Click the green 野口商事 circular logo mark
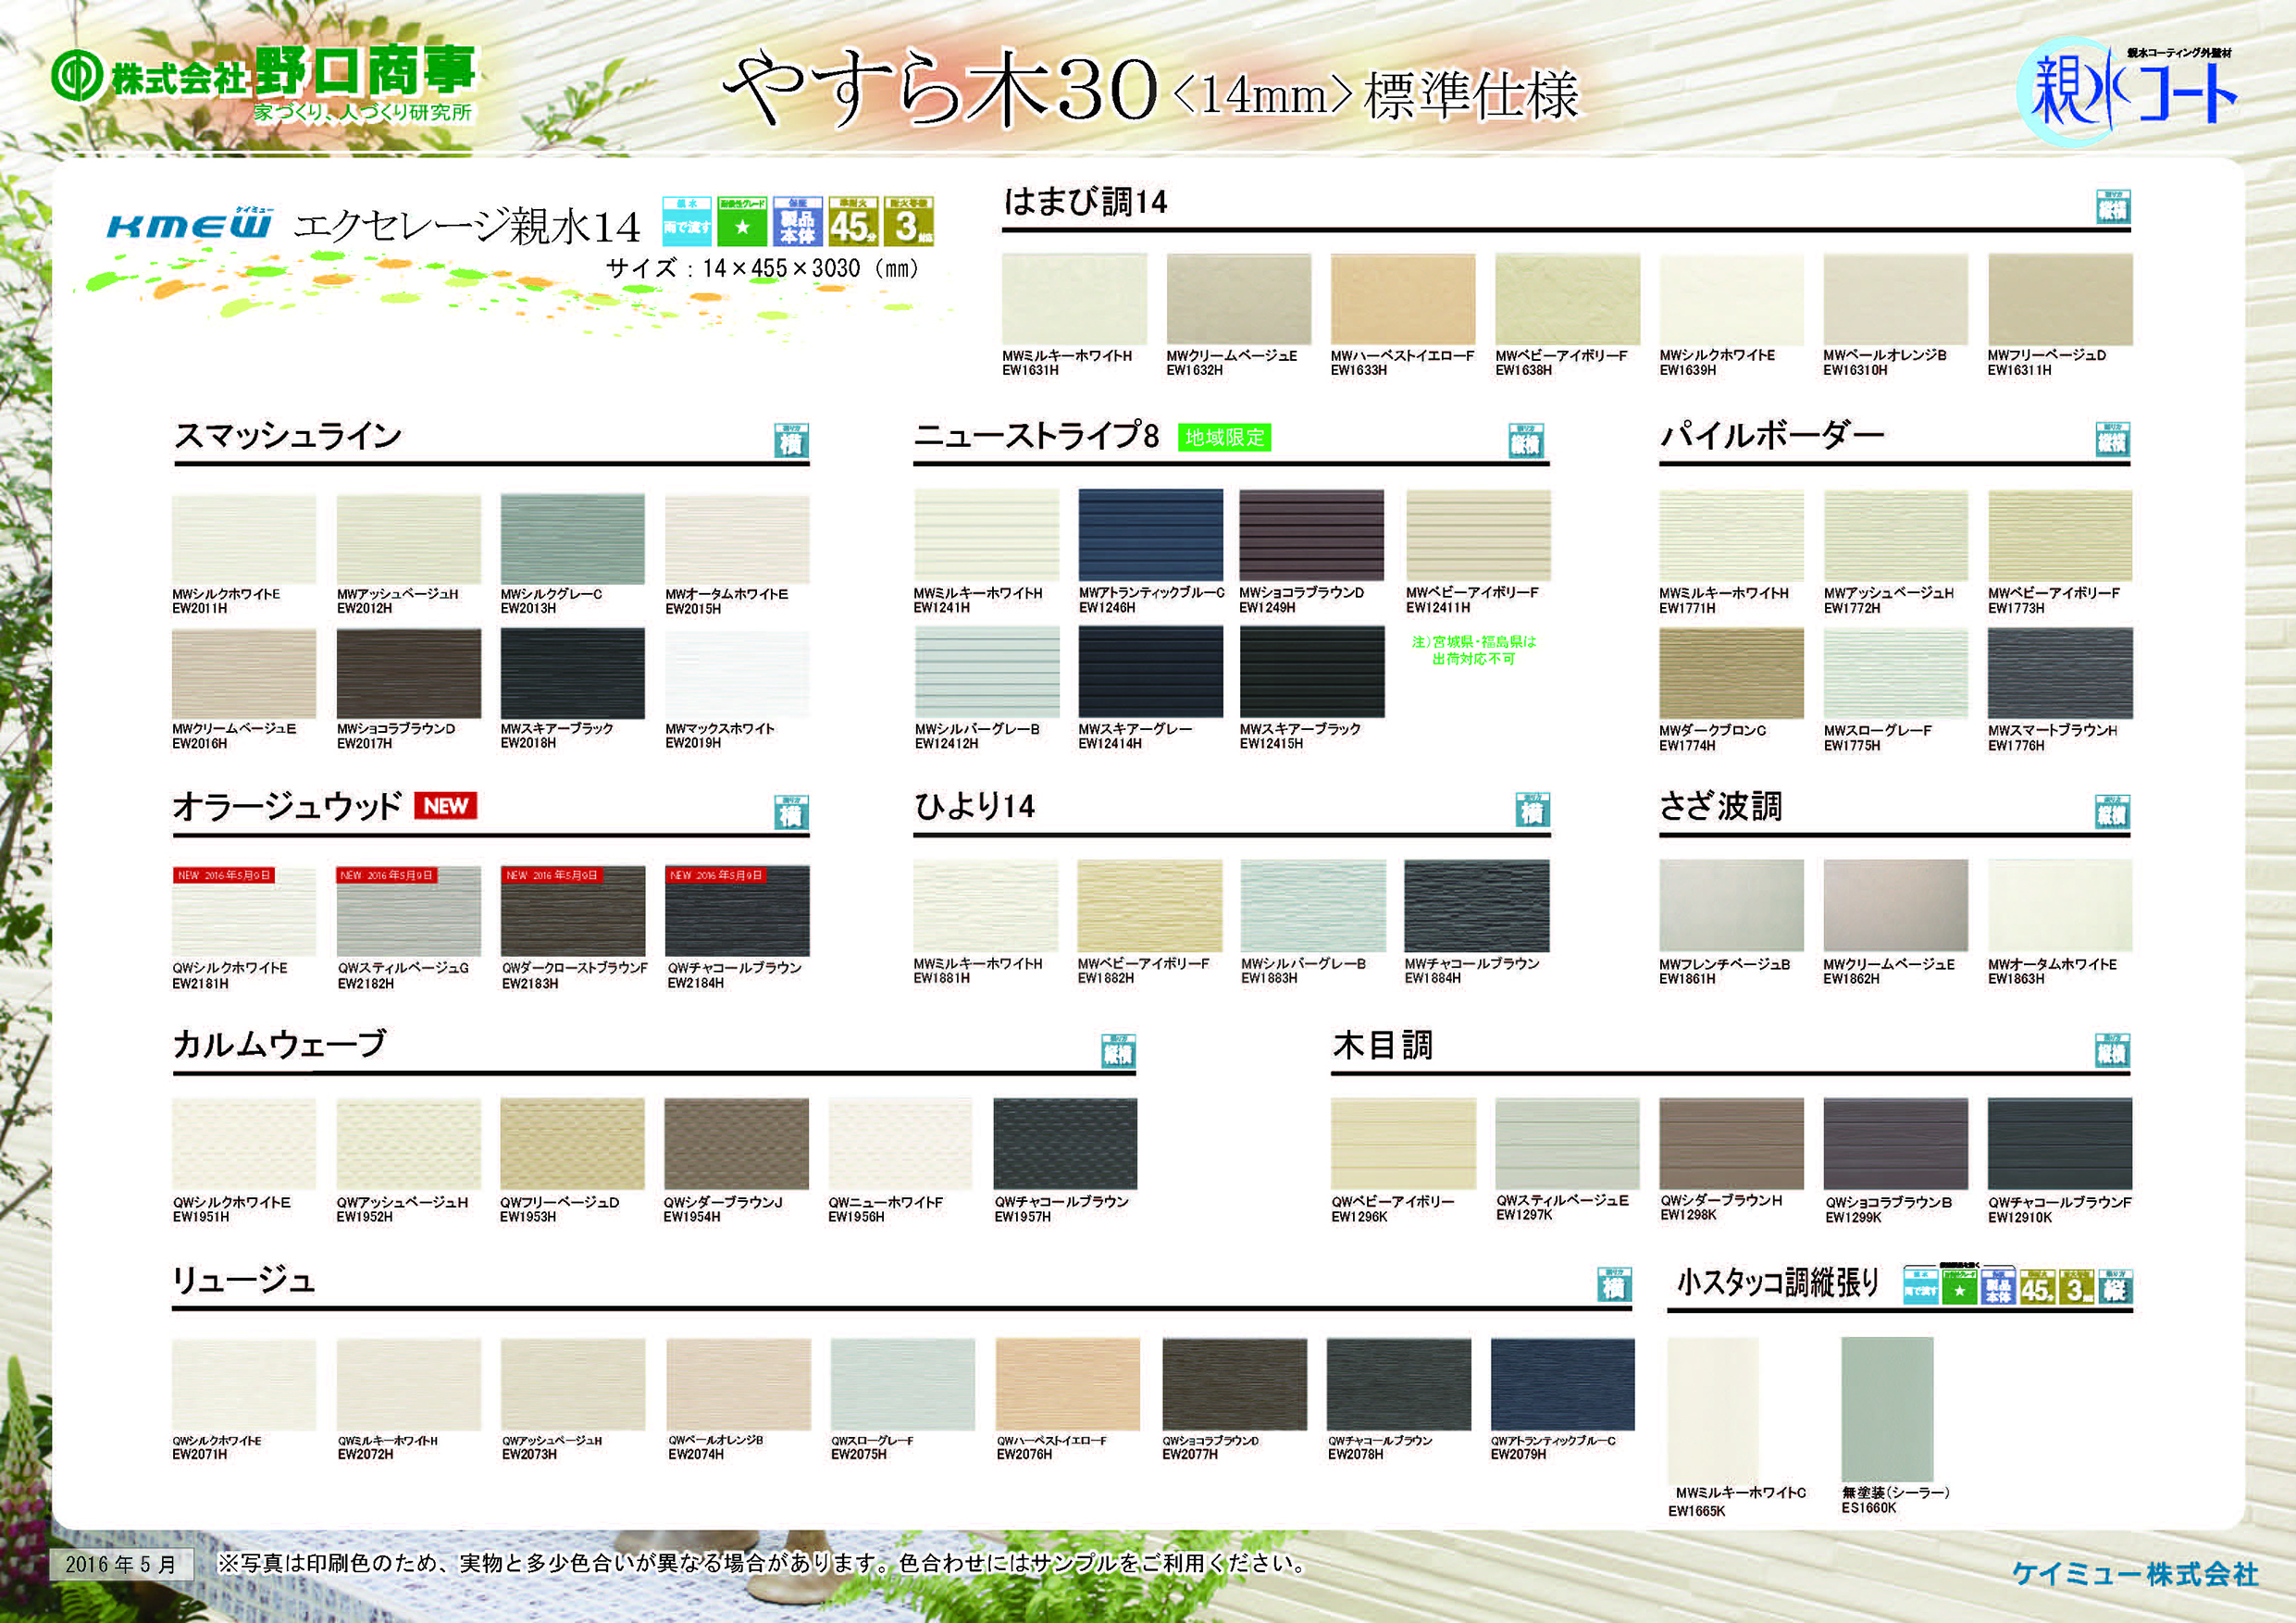 click(77, 75)
